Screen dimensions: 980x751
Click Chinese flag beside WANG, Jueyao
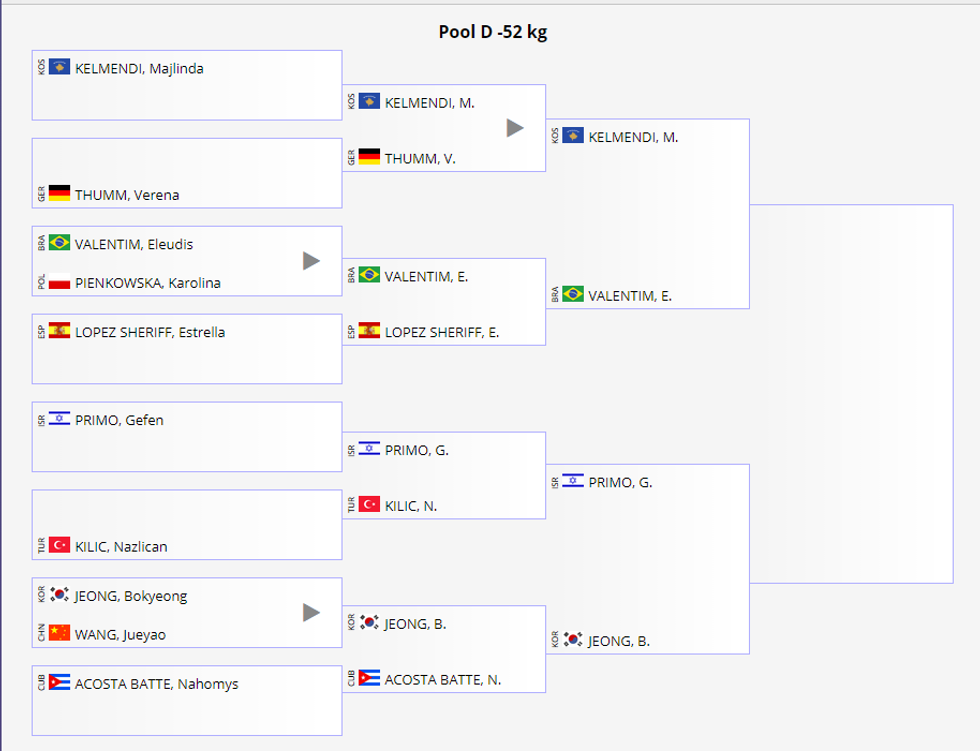[59, 633]
